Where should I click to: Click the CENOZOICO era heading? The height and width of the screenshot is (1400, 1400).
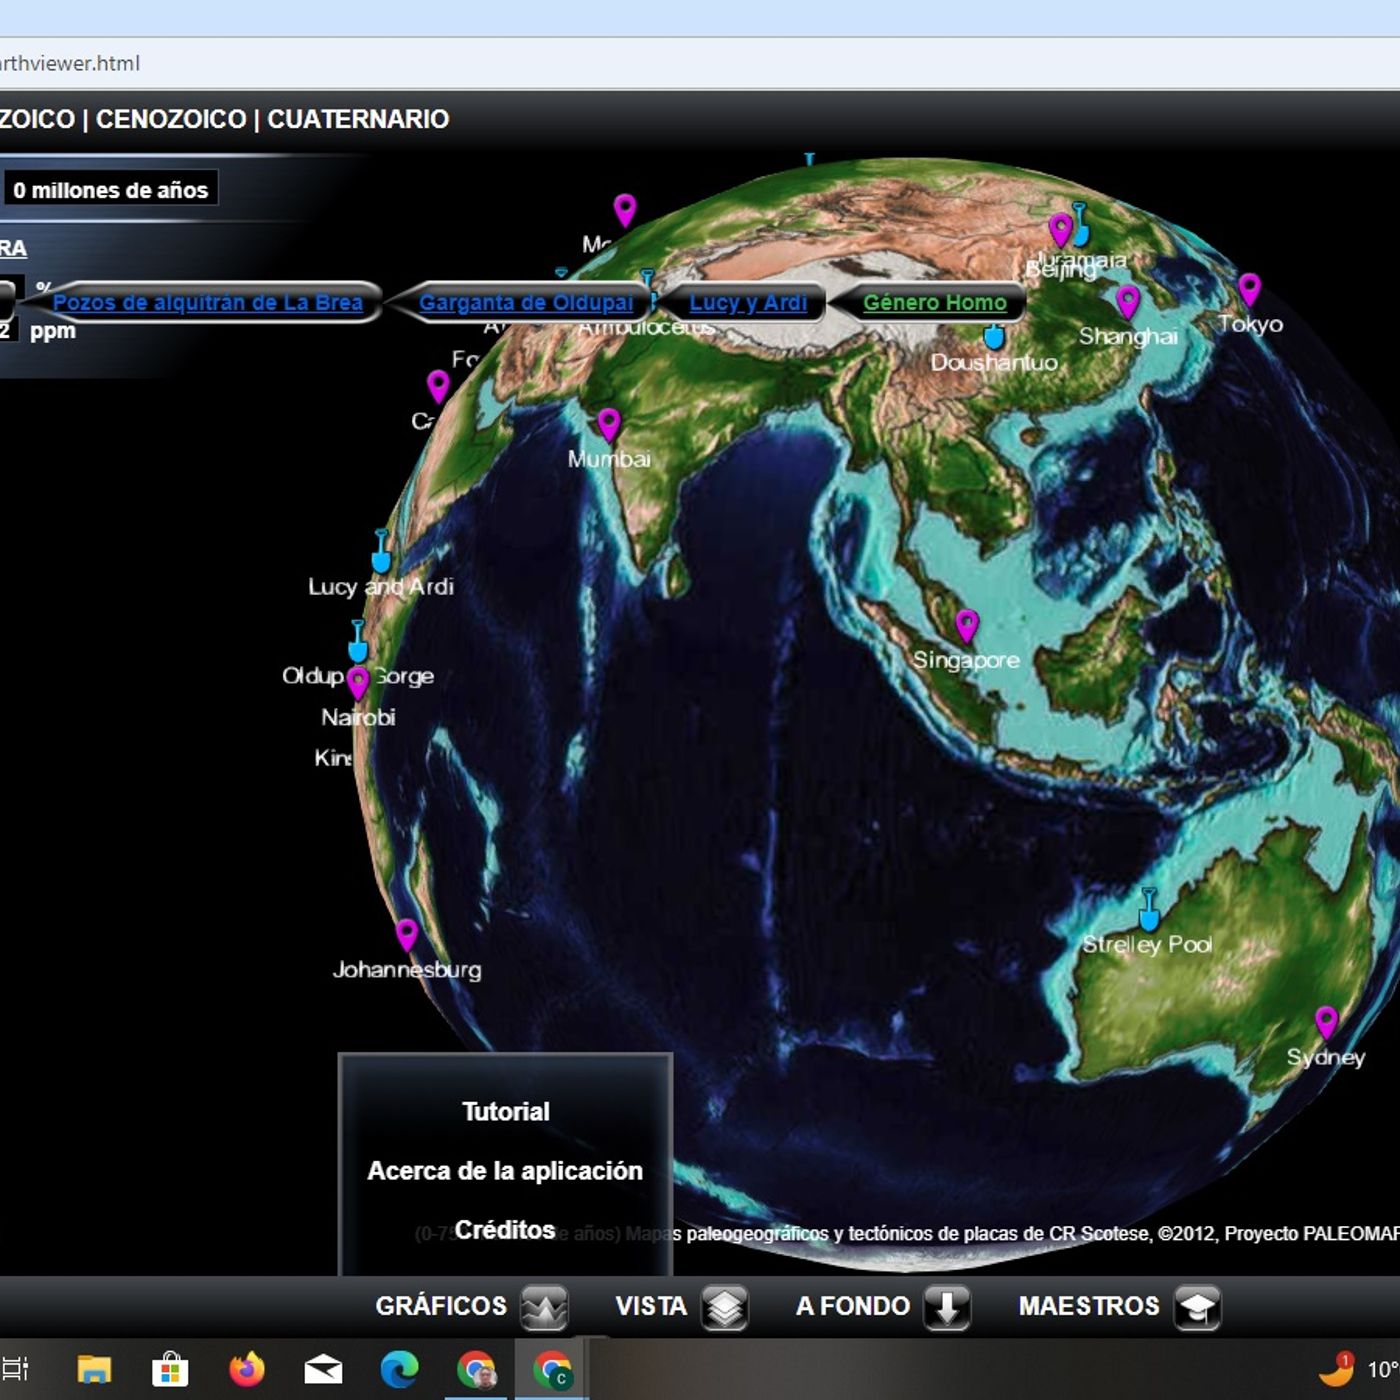(x=171, y=119)
